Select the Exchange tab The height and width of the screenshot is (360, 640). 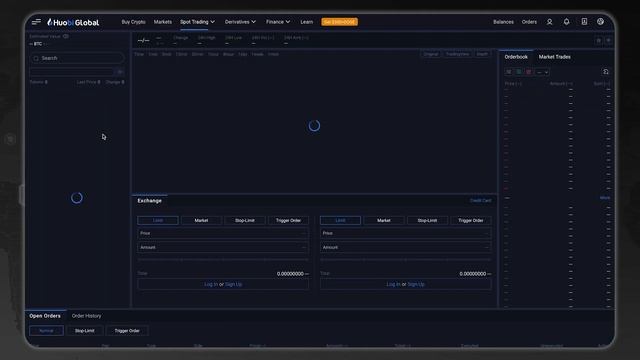point(149,201)
